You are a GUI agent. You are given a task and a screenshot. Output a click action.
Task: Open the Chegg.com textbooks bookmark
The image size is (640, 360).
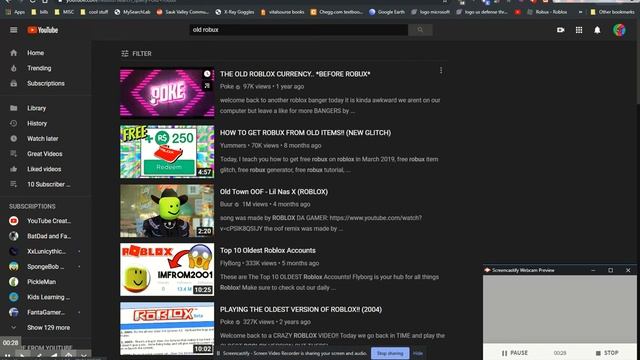pos(337,12)
